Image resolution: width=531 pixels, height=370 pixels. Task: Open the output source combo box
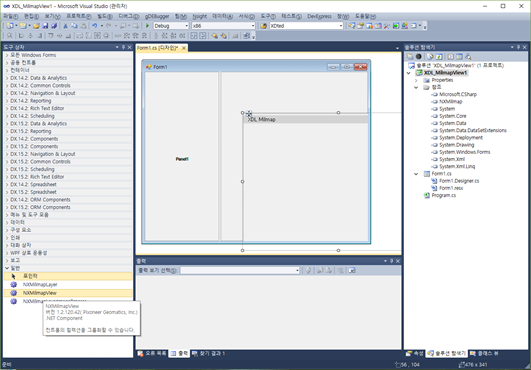240,270
